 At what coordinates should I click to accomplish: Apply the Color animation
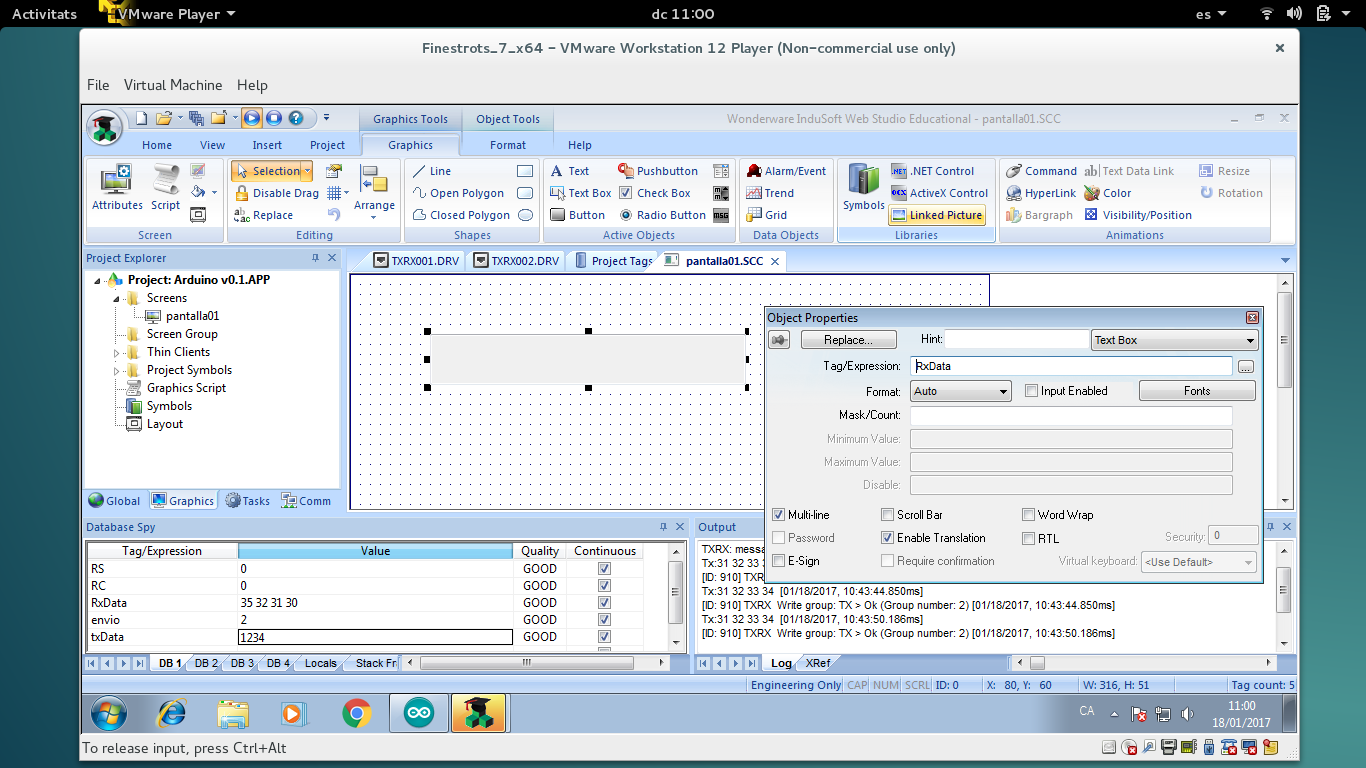[x=1107, y=193]
